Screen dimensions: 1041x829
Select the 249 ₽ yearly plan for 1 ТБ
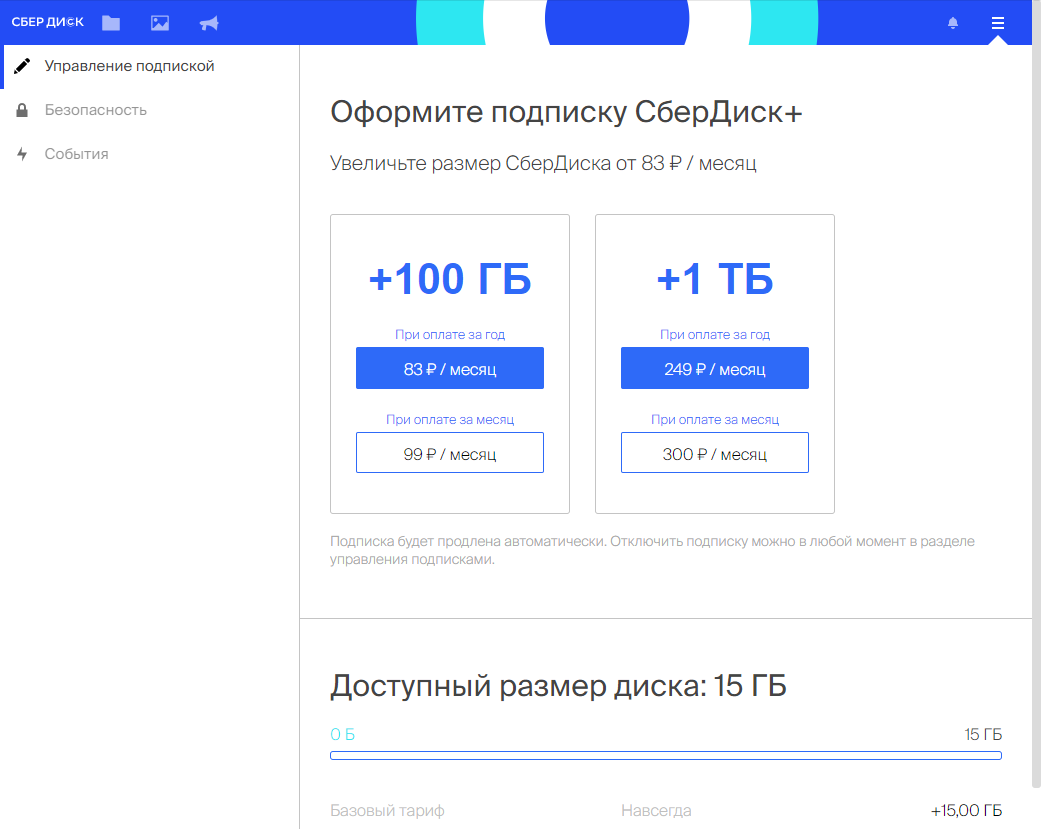pyautogui.click(x=714, y=368)
